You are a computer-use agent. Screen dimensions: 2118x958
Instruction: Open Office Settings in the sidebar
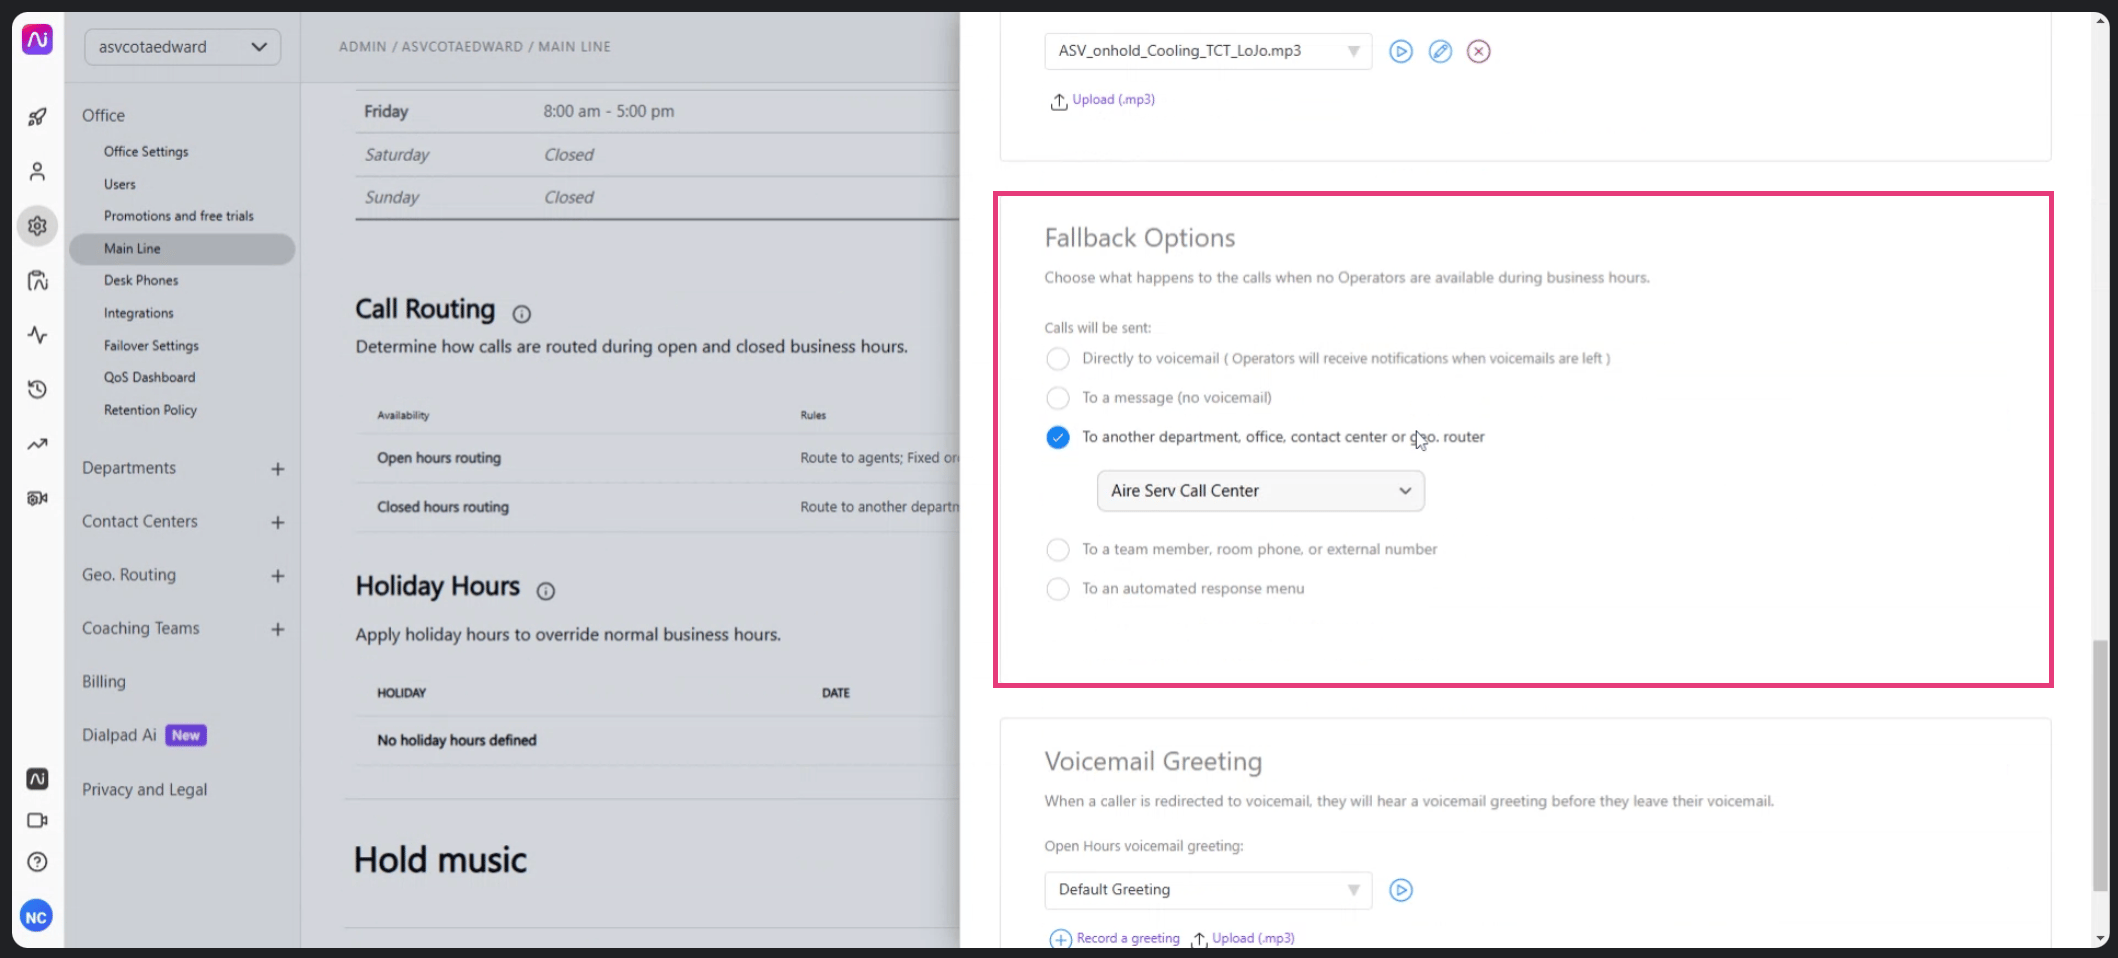[x=146, y=152]
